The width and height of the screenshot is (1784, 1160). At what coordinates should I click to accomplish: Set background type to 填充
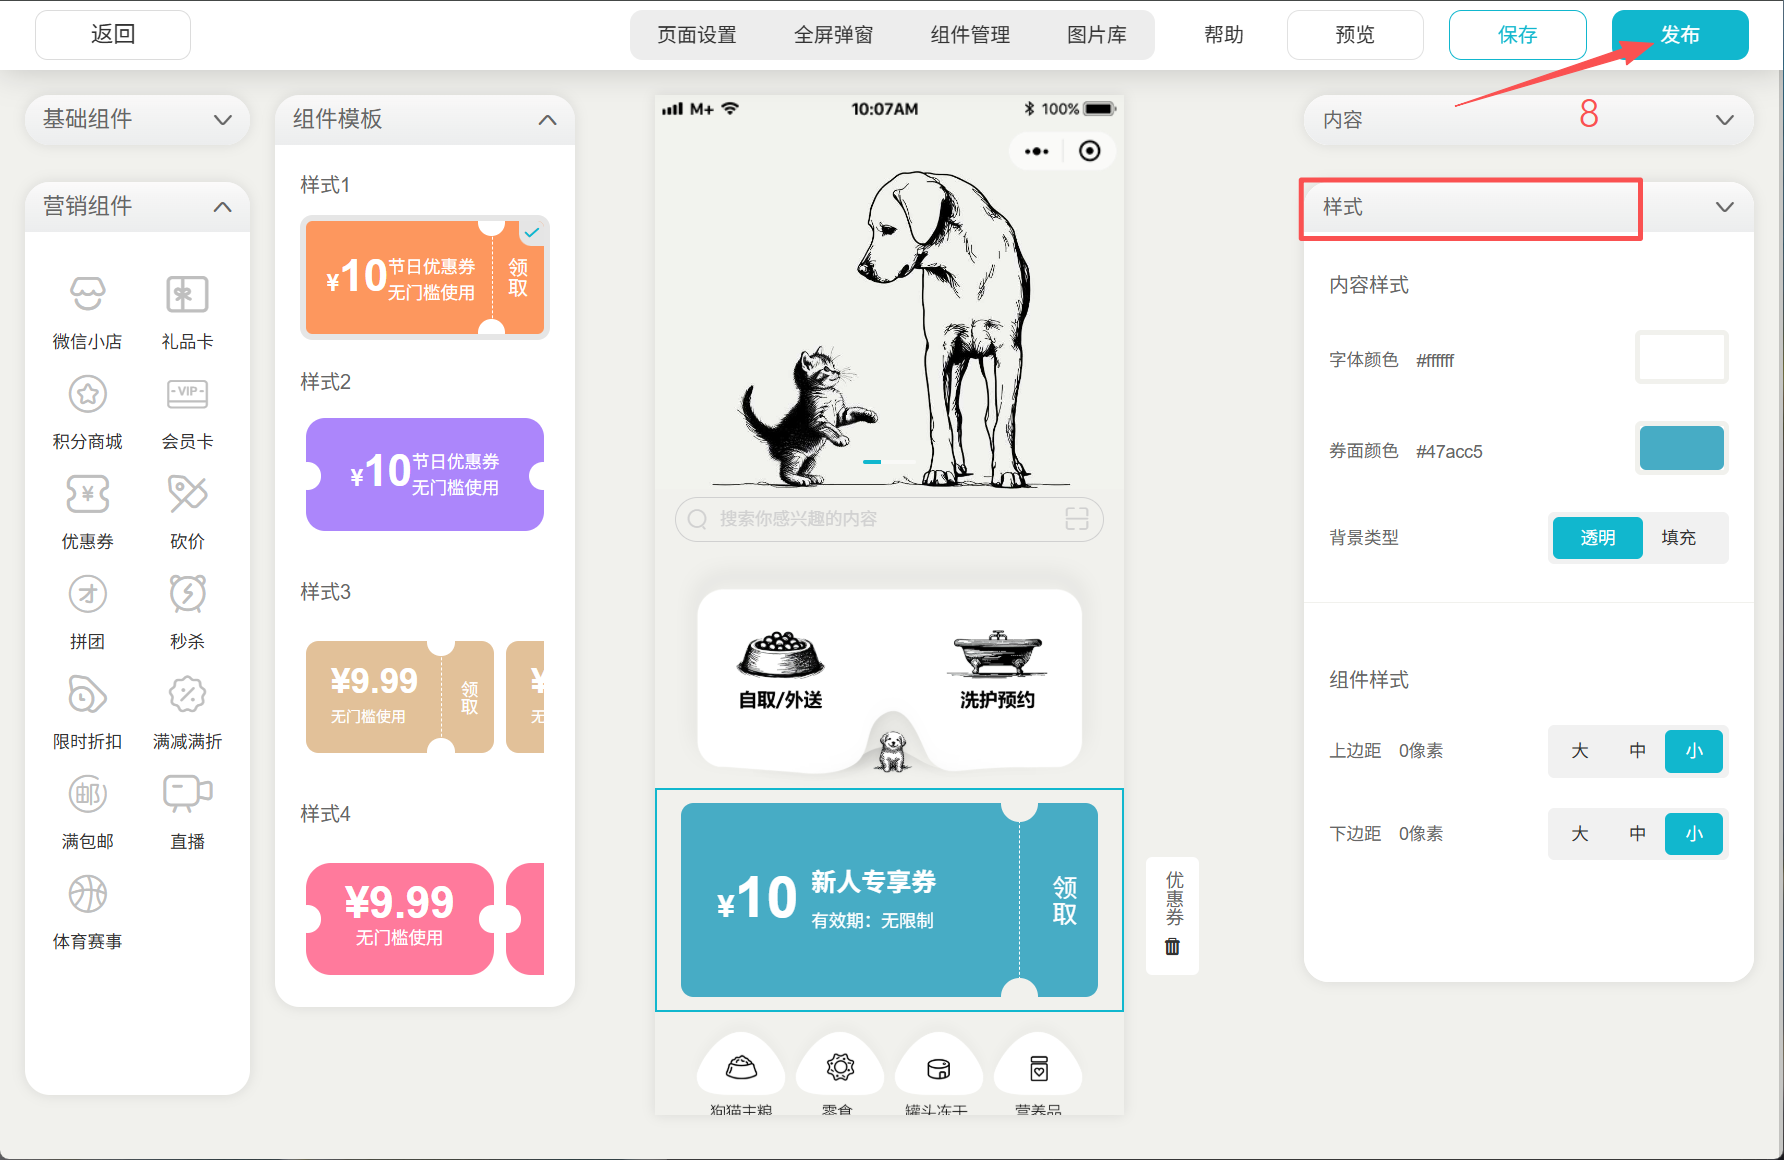1678,538
